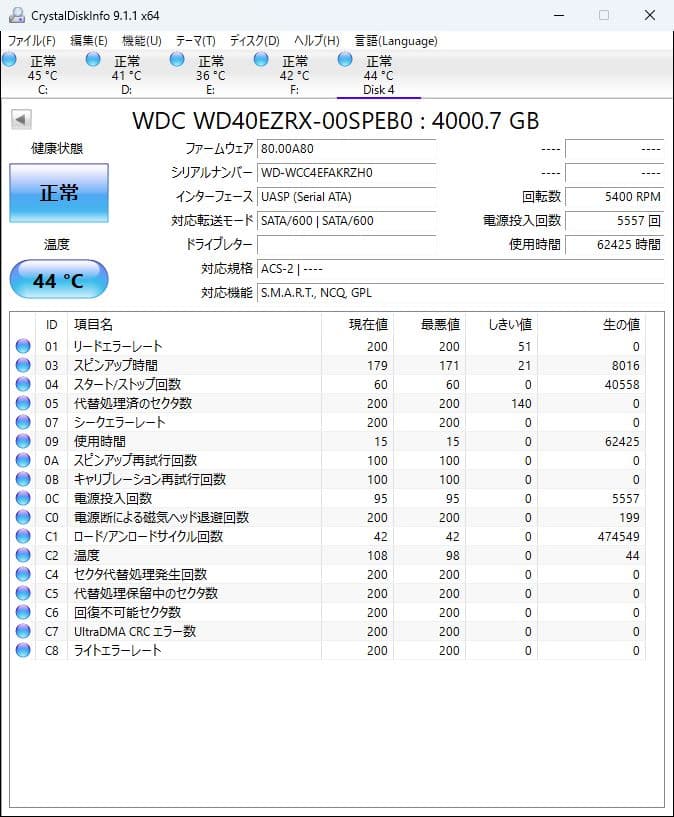Click status orb for attribute 01 リードエラーレート
The width and height of the screenshot is (674, 817).
(x=23, y=346)
